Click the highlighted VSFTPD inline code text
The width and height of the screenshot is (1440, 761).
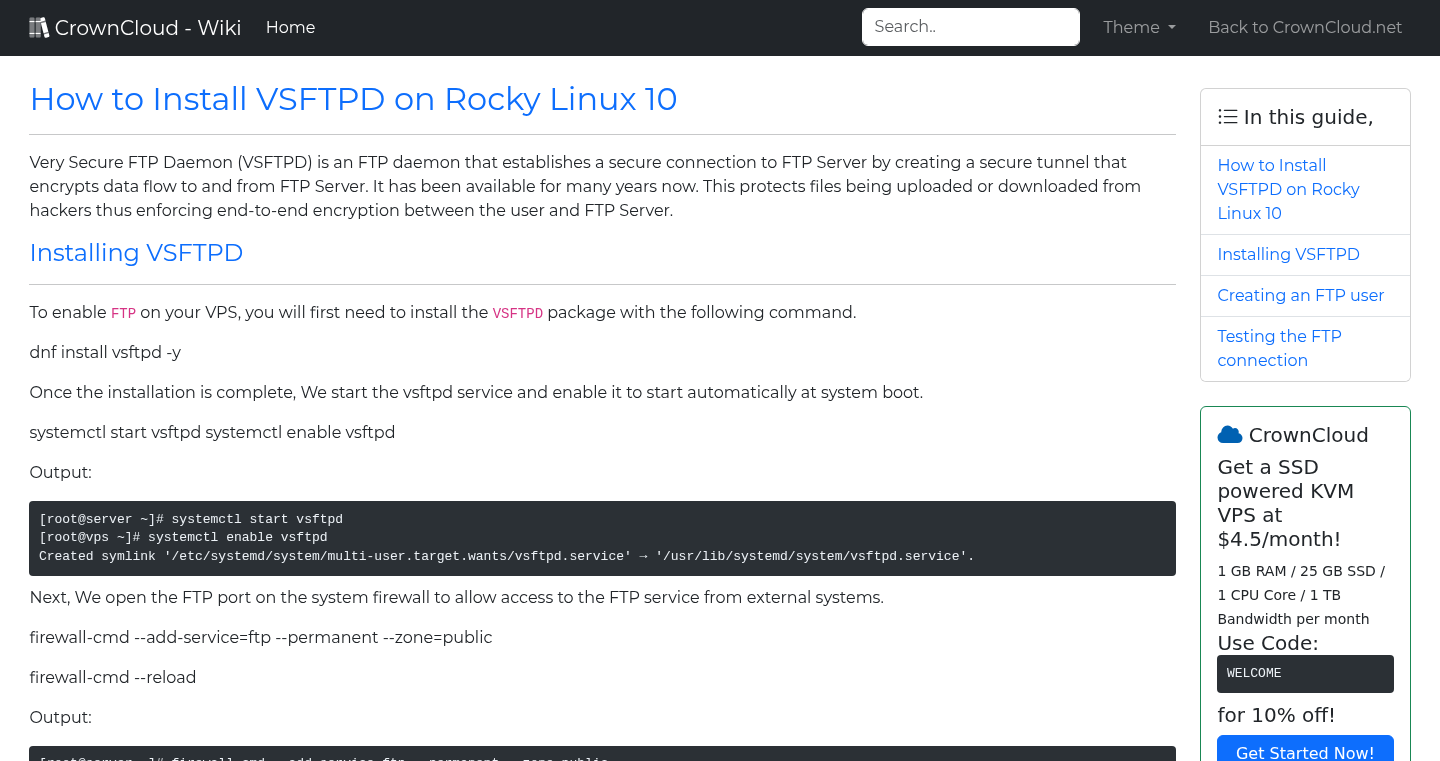[x=517, y=312]
